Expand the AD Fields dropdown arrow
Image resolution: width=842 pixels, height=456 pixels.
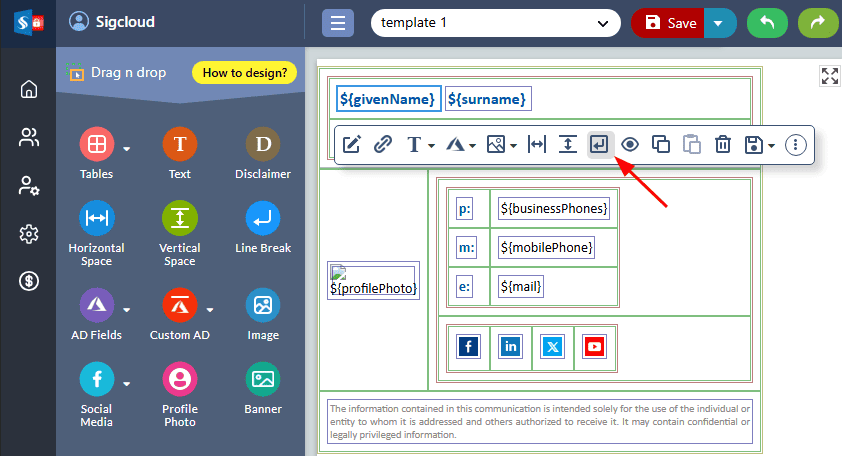tap(127, 307)
